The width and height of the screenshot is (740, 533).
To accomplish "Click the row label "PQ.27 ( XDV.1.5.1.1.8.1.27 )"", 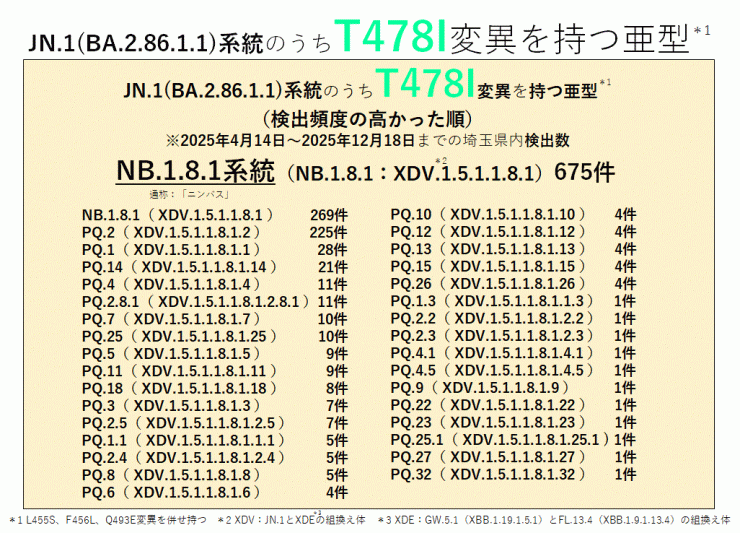I will coord(488,457).
